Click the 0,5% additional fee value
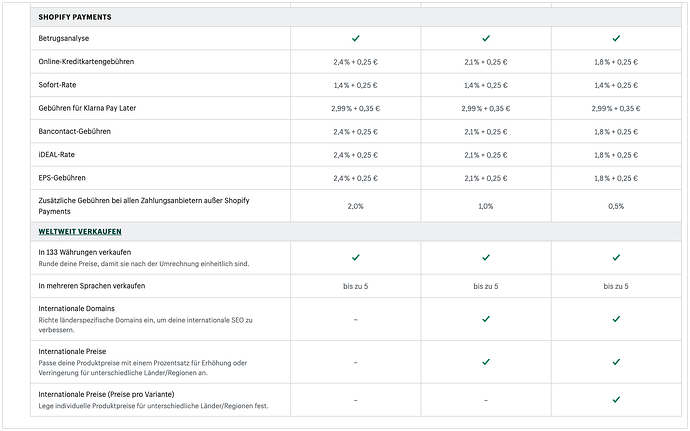 pos(616,206)
